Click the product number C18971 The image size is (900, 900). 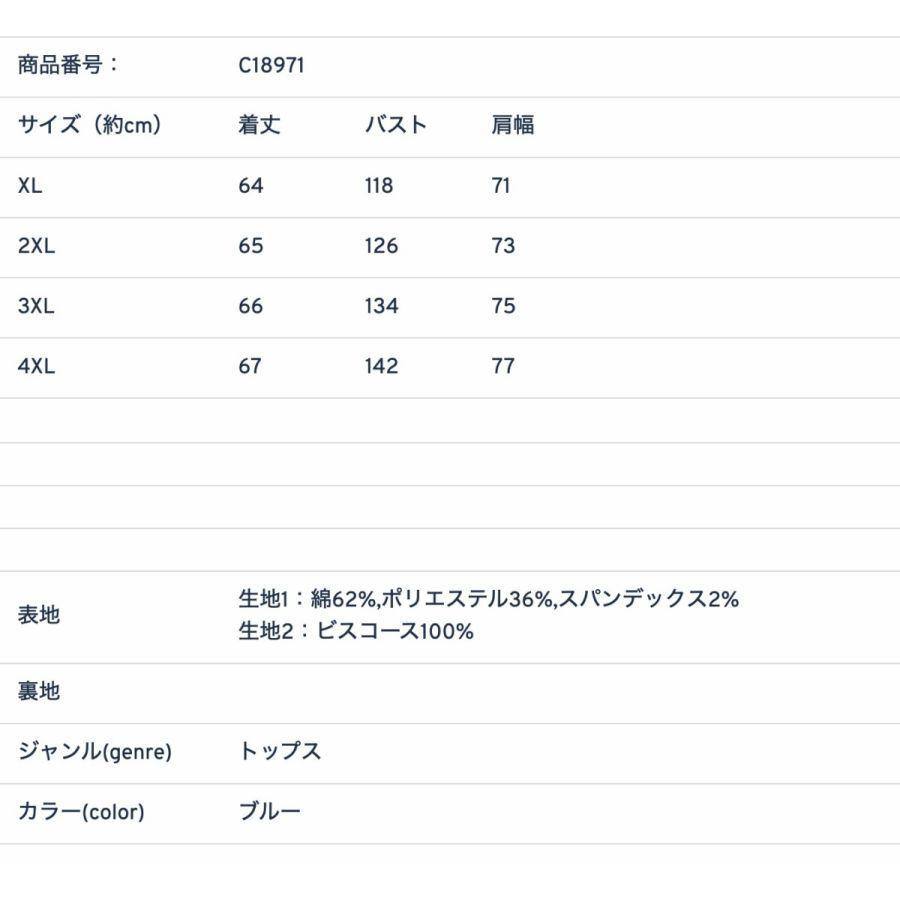pos(271,66)
